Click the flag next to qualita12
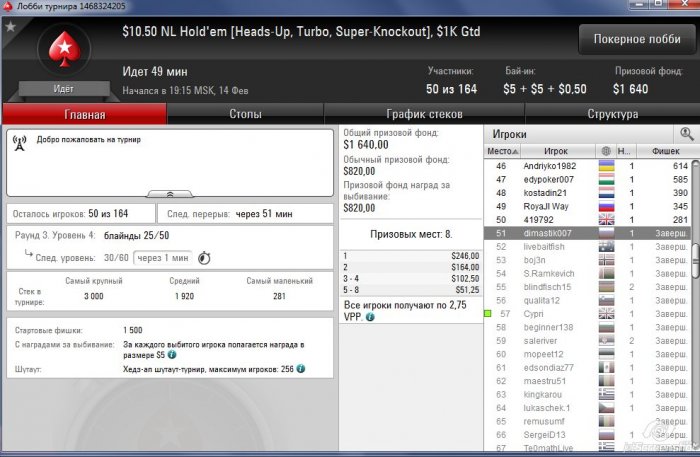Screen dimensions: 700x457 (x=606, y=300)
